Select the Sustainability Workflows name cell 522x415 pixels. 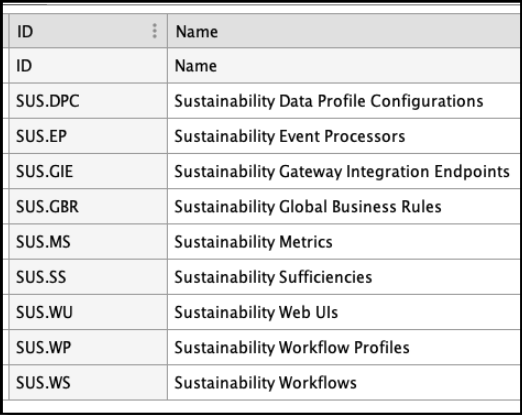coord(345,382)
